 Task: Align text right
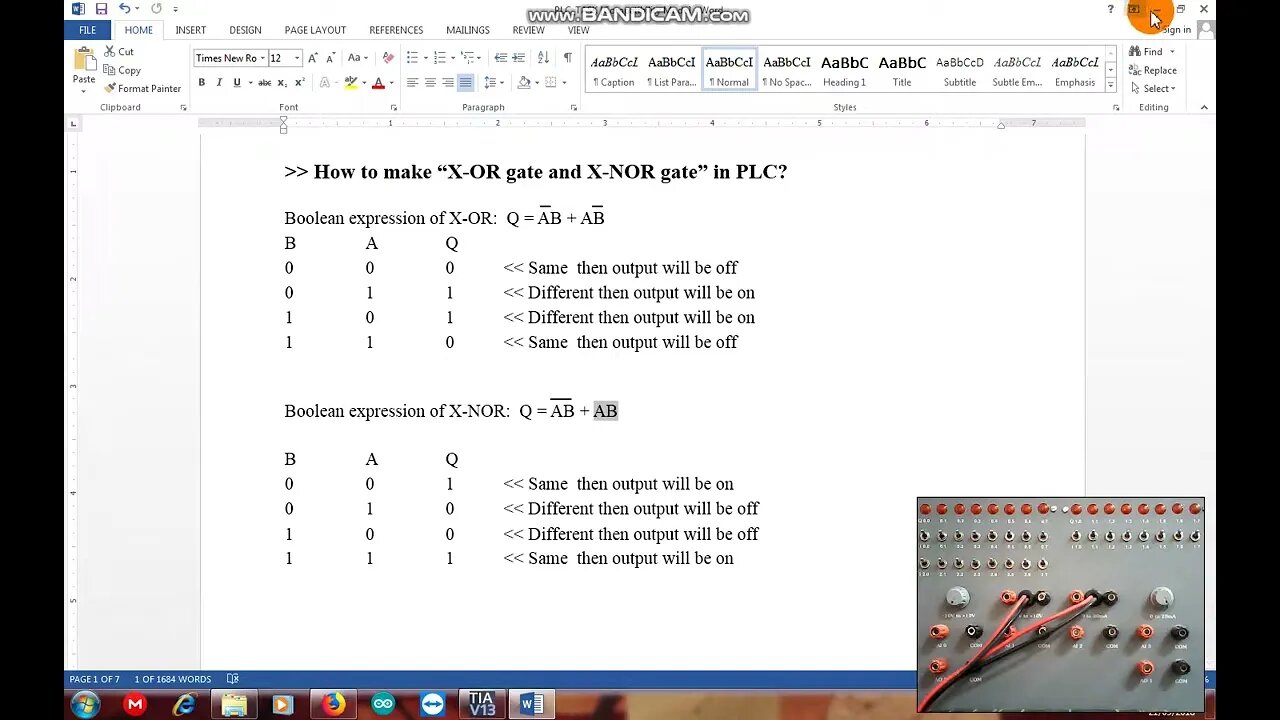coord(448,82)
